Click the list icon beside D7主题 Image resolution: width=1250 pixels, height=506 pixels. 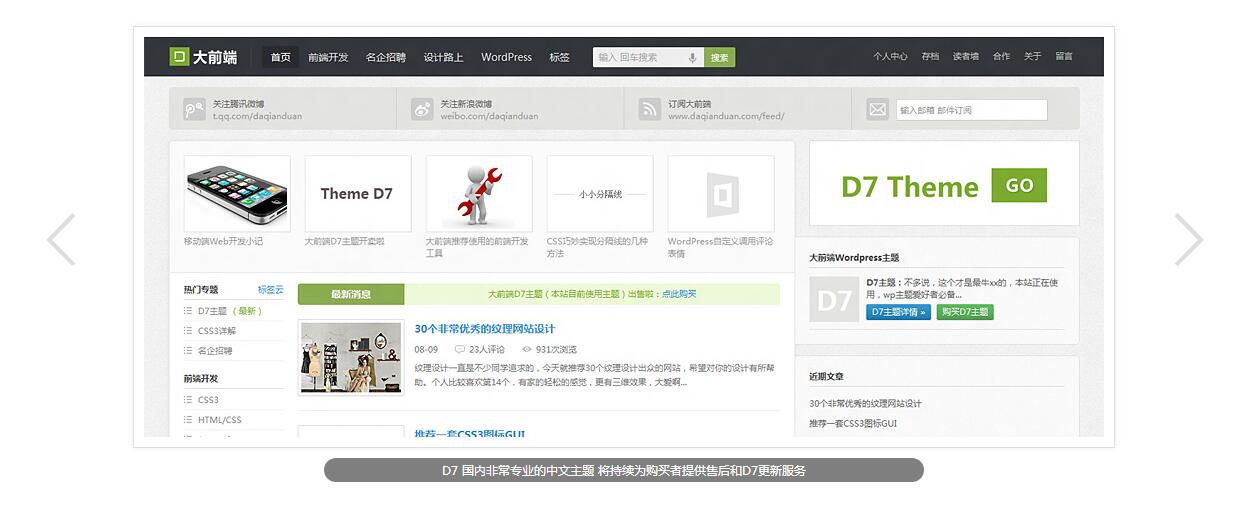point(188,311)
